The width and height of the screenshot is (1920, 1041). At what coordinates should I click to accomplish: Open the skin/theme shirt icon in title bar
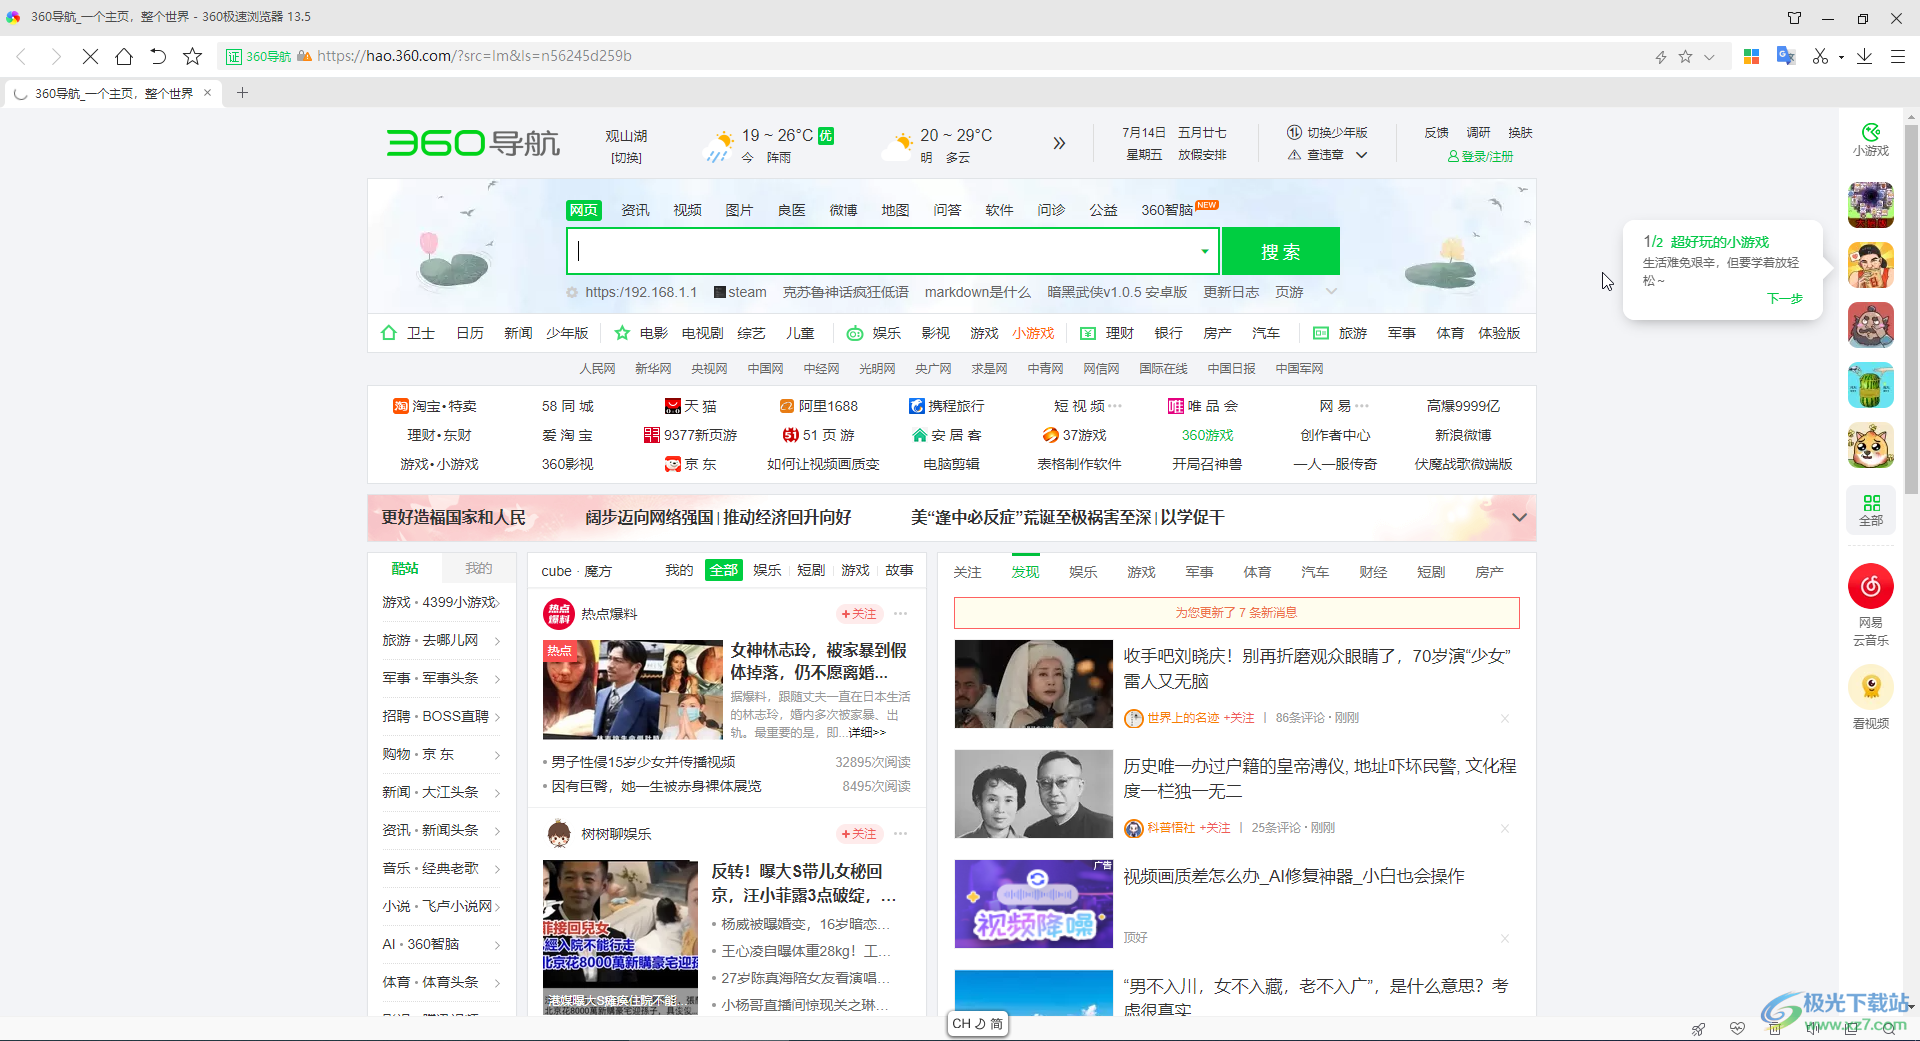coord(1795,17)
